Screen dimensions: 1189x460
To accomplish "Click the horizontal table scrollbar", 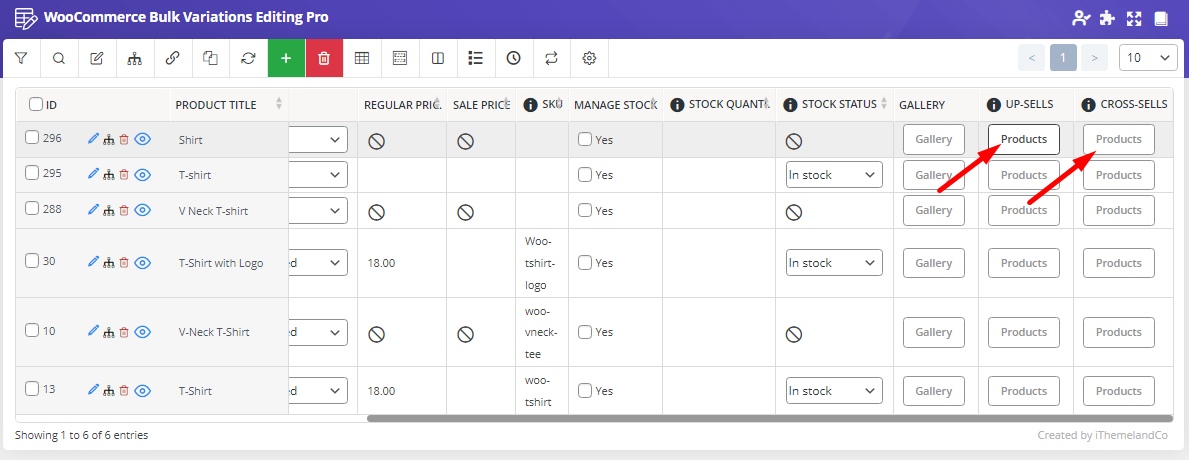I will coord(770,418).
